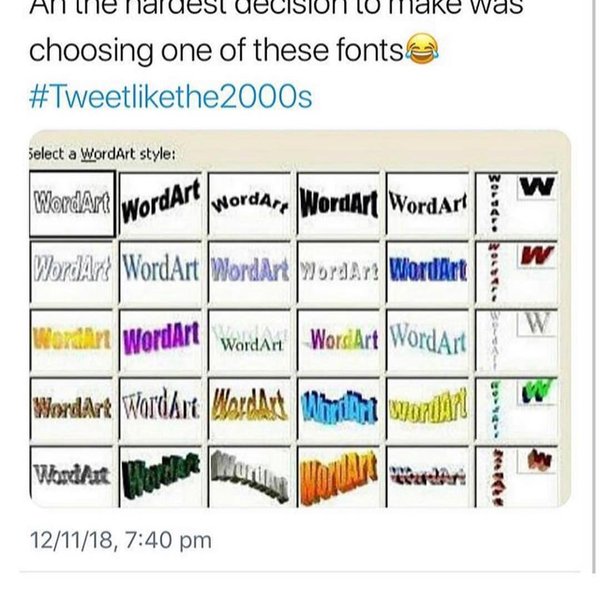Image resolution: width=600 pixels, height=600 pixels.
Task: Select the faded gray italic WordArt style
Action: coord(72,269)
